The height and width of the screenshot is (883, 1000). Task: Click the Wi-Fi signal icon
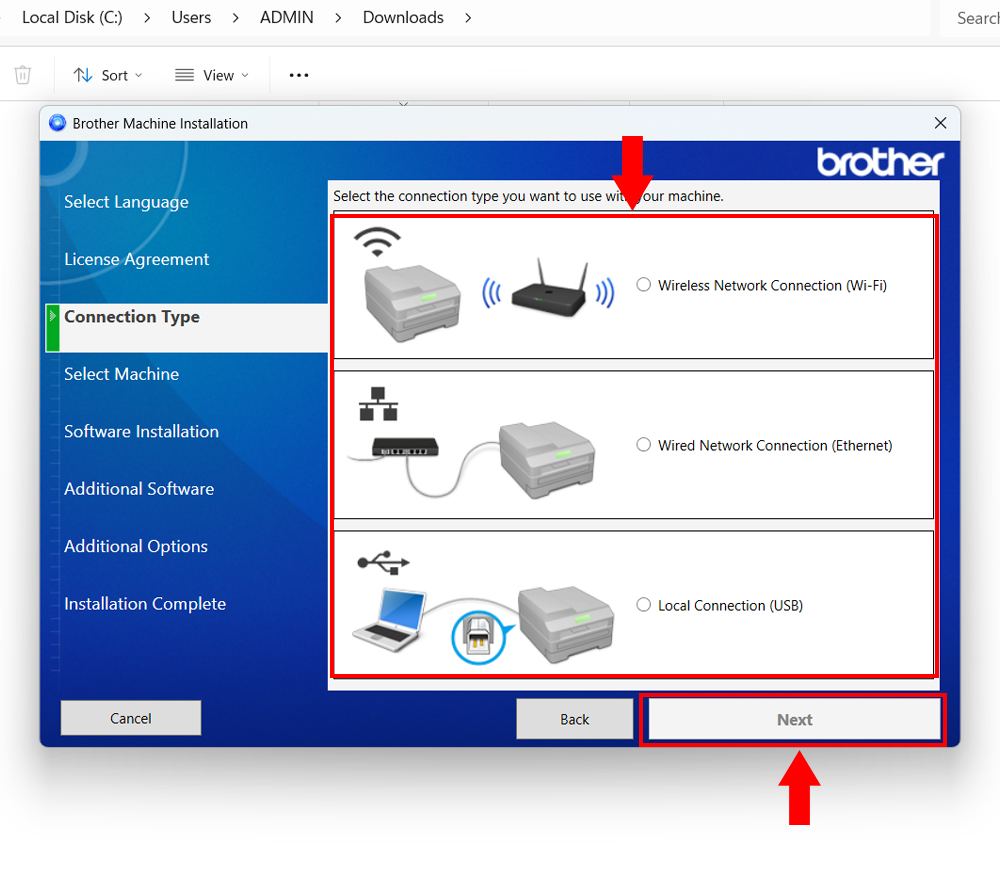[x=378, y=242]
